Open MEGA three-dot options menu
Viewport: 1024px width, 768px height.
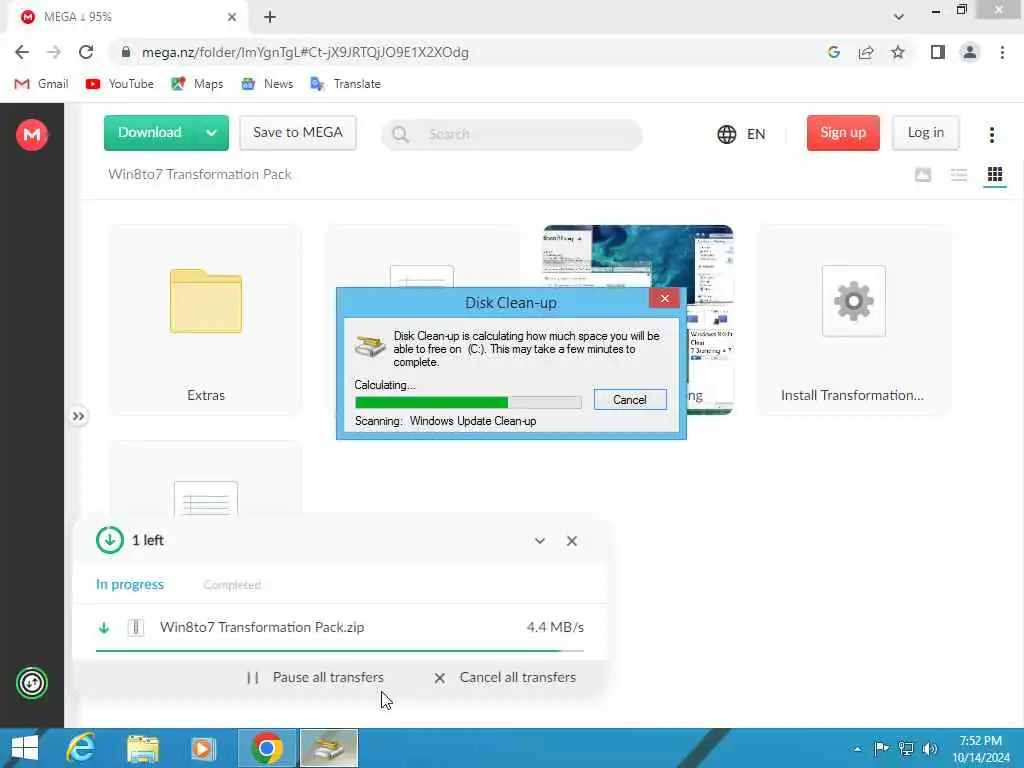click(x=991, y=135)
